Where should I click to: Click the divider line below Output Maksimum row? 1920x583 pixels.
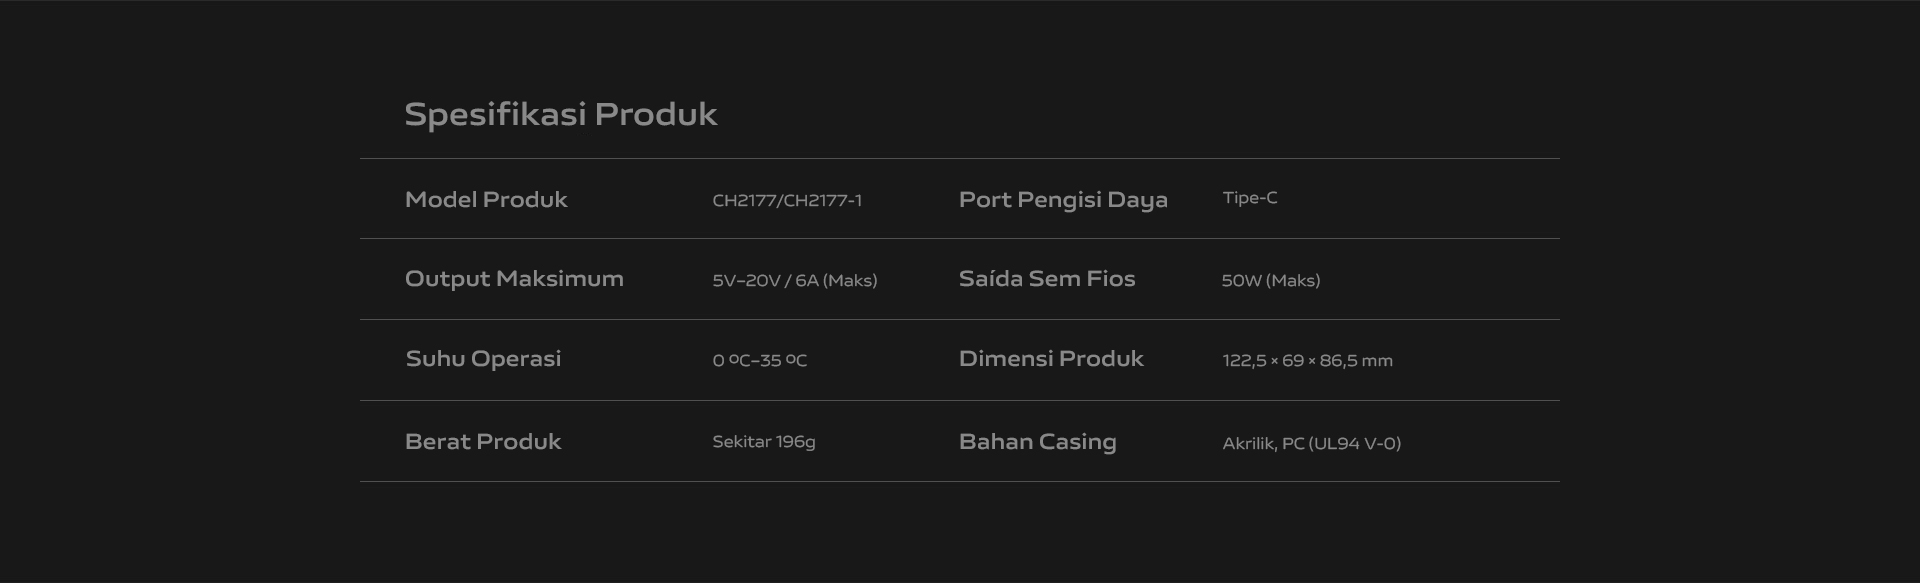coord(960,319)
